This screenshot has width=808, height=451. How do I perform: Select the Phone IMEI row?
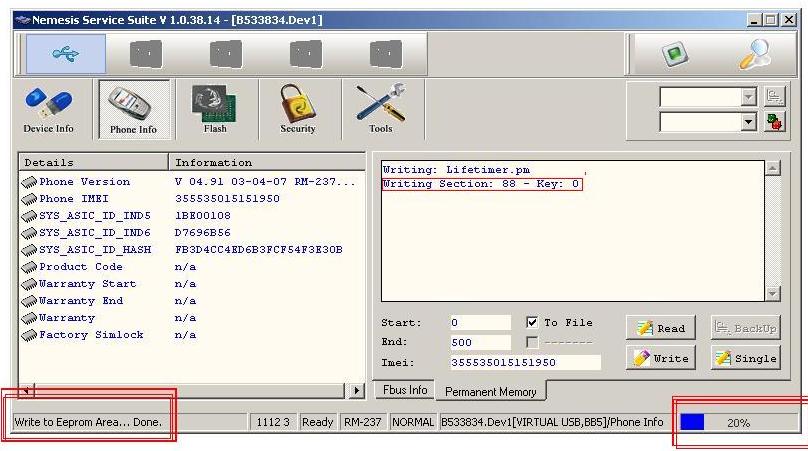tap(191, 199)
